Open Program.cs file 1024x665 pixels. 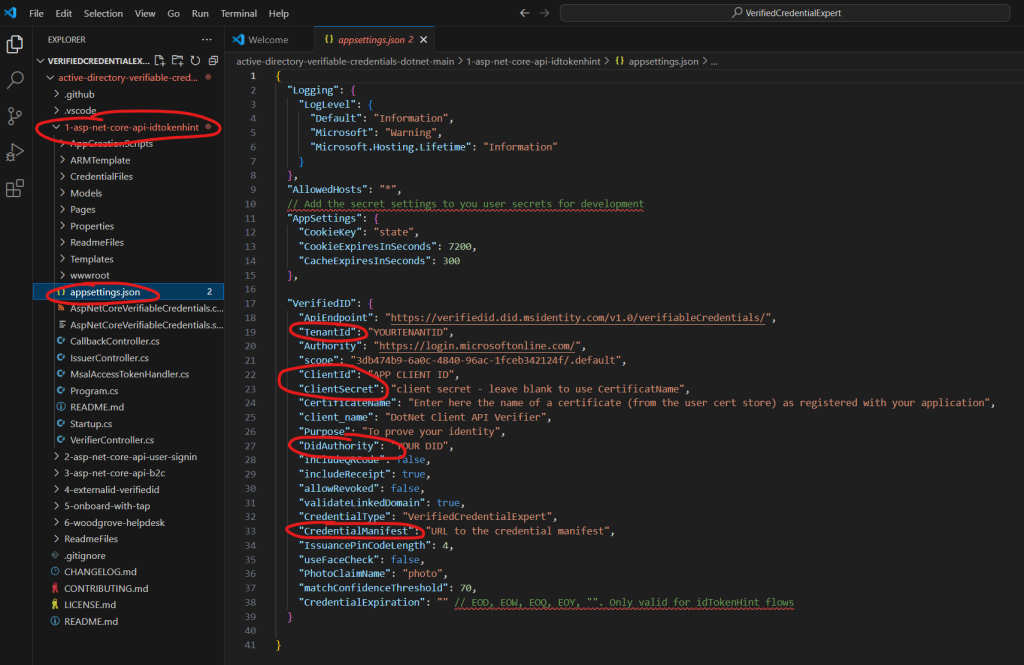pyautogui.click(x=94, y=391)
